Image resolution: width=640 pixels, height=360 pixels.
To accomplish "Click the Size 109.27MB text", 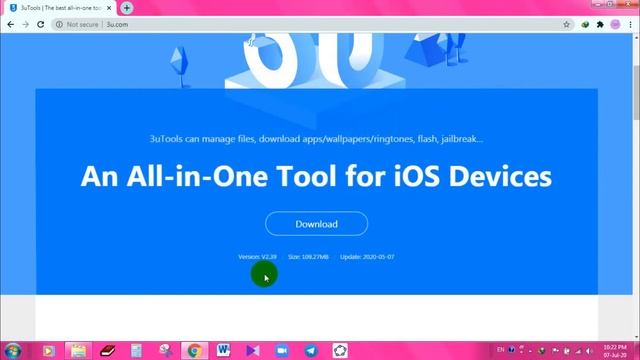I will (x=308, y=257).
